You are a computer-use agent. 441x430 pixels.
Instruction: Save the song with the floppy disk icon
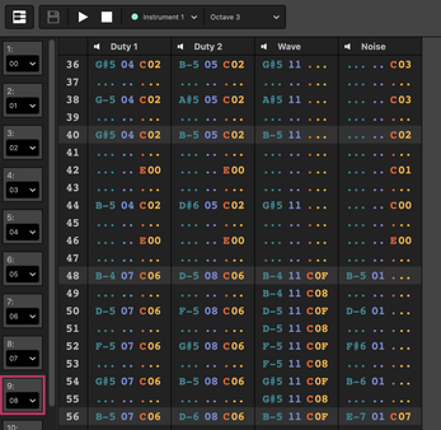click(x=53, y=17)
